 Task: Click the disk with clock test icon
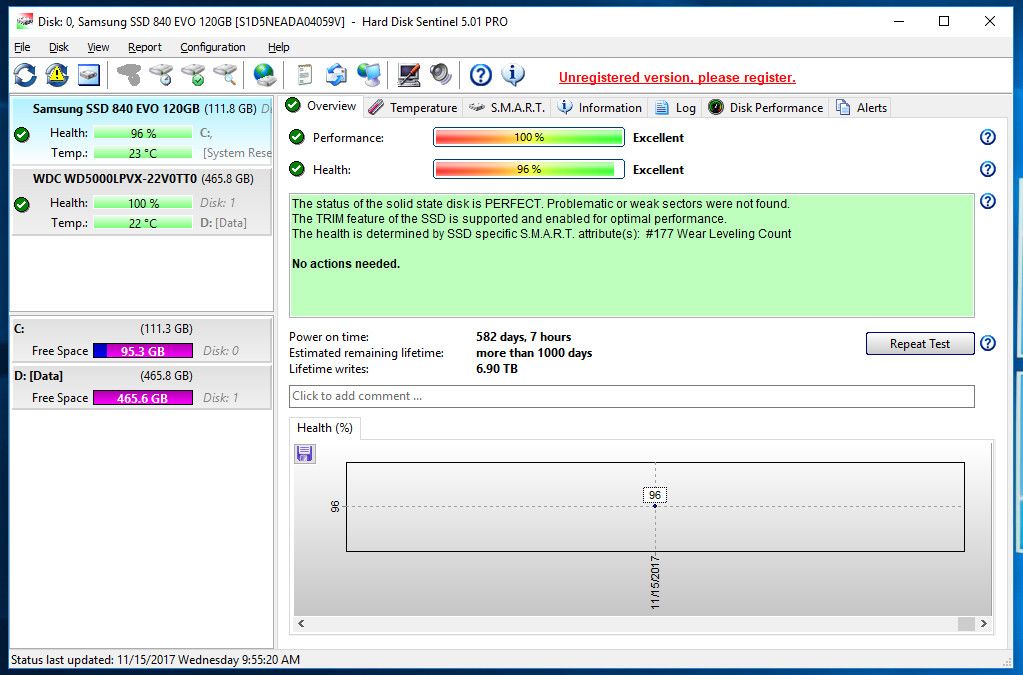click(161, 75)
